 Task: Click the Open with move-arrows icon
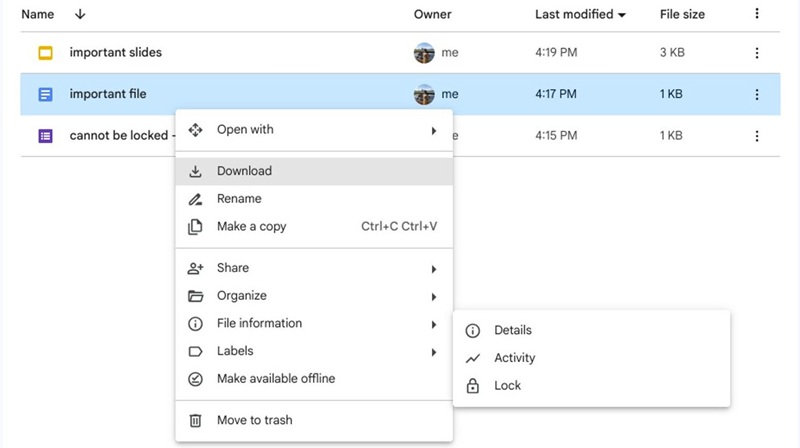[195, 130]
